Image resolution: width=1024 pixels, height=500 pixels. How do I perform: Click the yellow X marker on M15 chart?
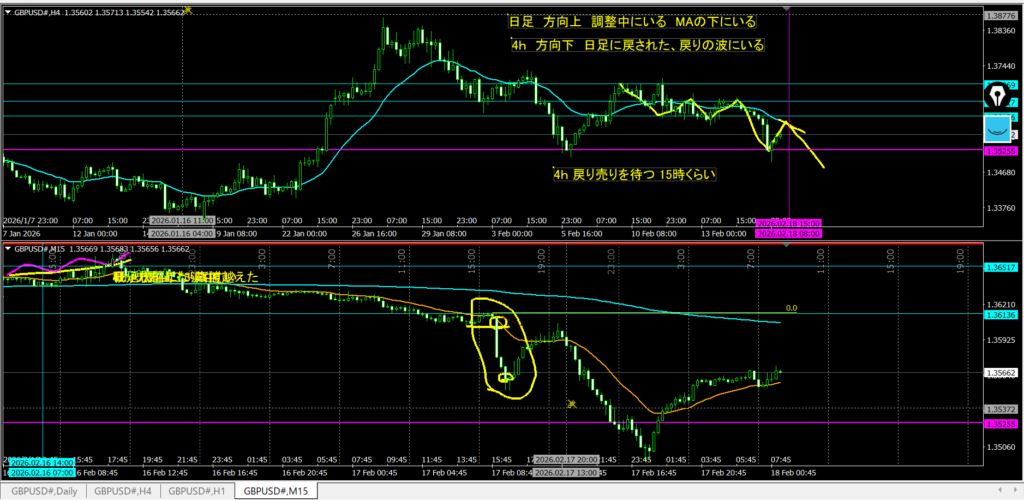572,403
